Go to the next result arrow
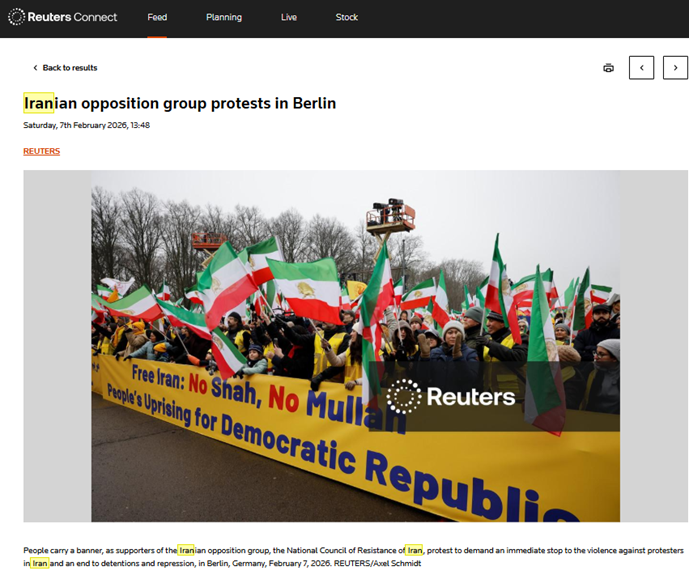 675,68
